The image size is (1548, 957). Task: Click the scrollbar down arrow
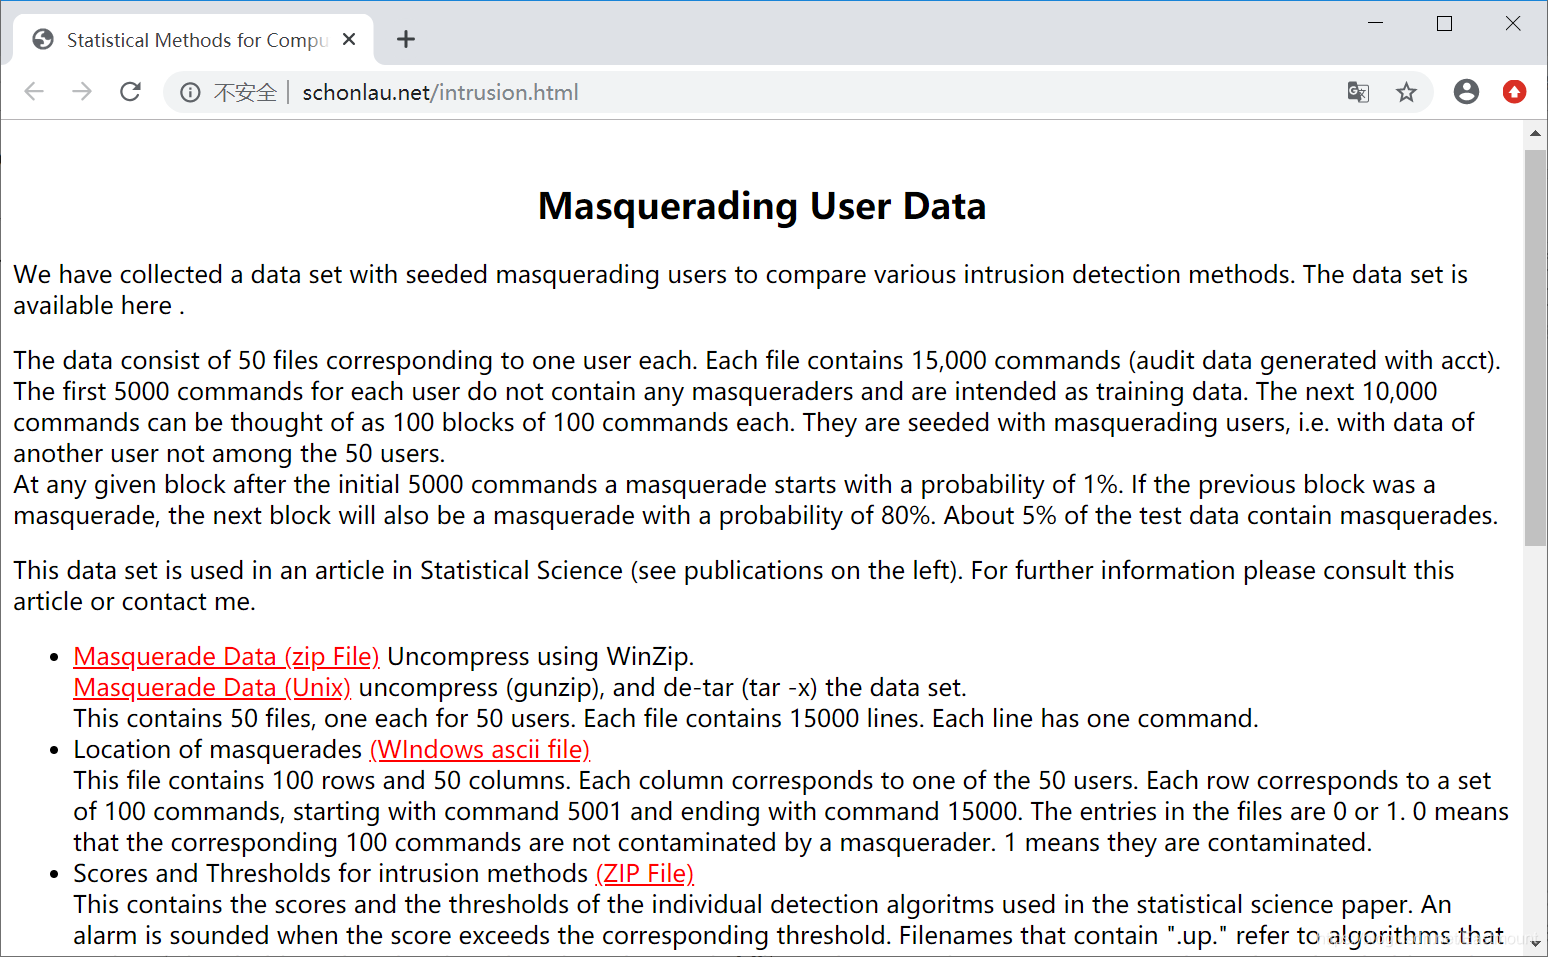(x=1535, y=944)
